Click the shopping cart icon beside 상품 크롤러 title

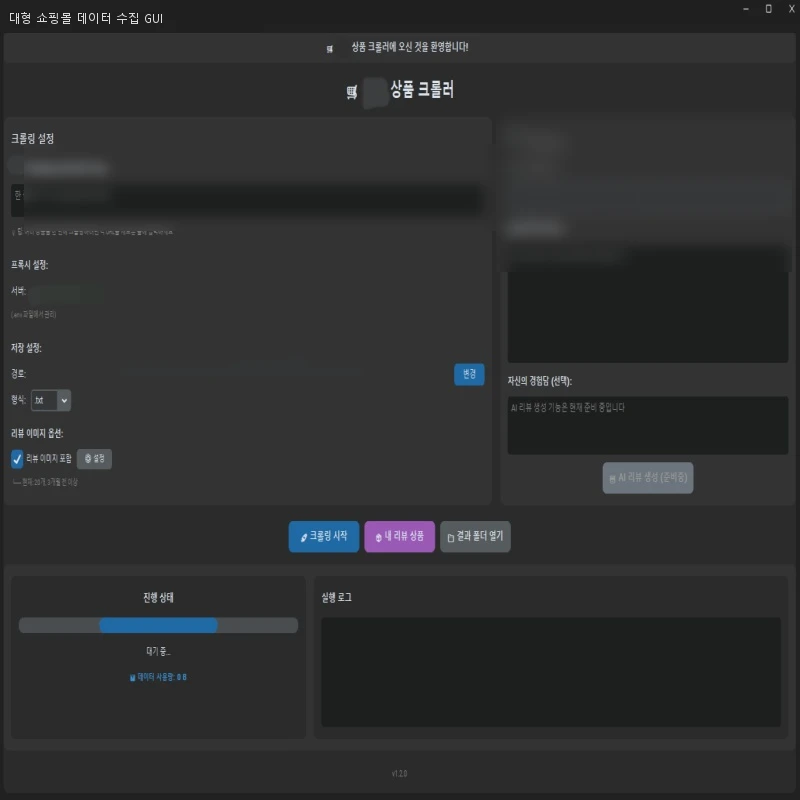pyautogui.click(x=352, y=92)
